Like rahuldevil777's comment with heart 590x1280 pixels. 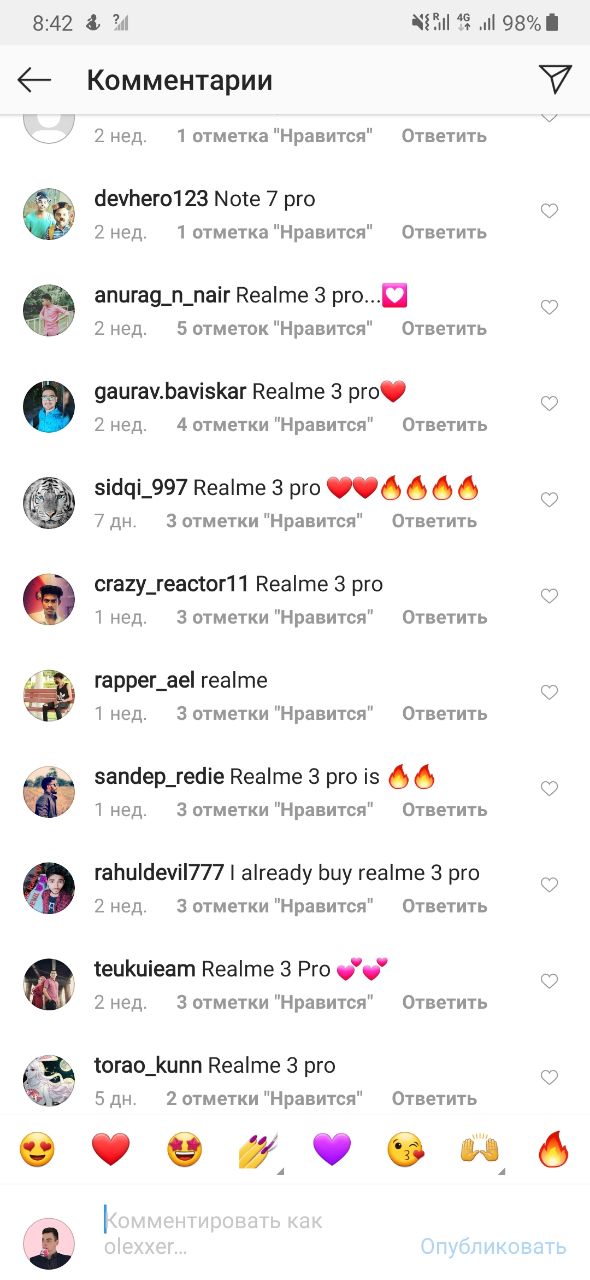(549, 885)
